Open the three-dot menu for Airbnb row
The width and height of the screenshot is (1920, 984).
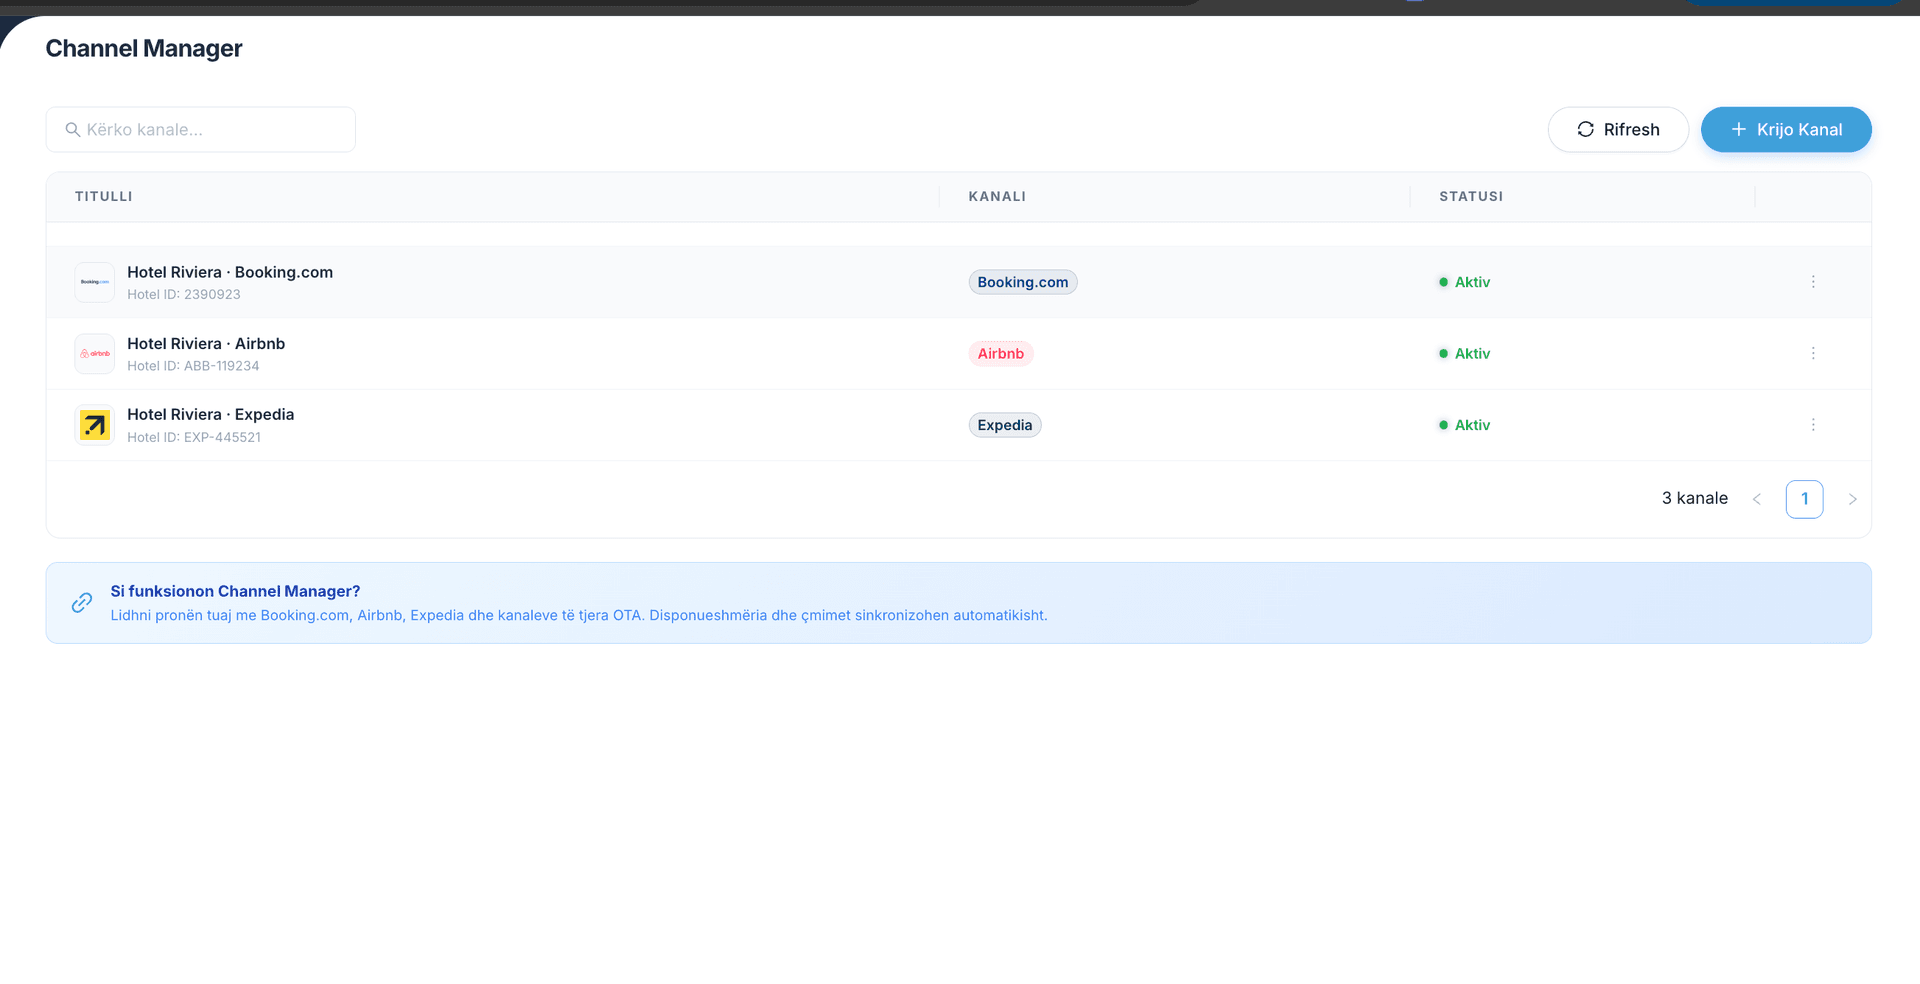tap(1813, 354)
